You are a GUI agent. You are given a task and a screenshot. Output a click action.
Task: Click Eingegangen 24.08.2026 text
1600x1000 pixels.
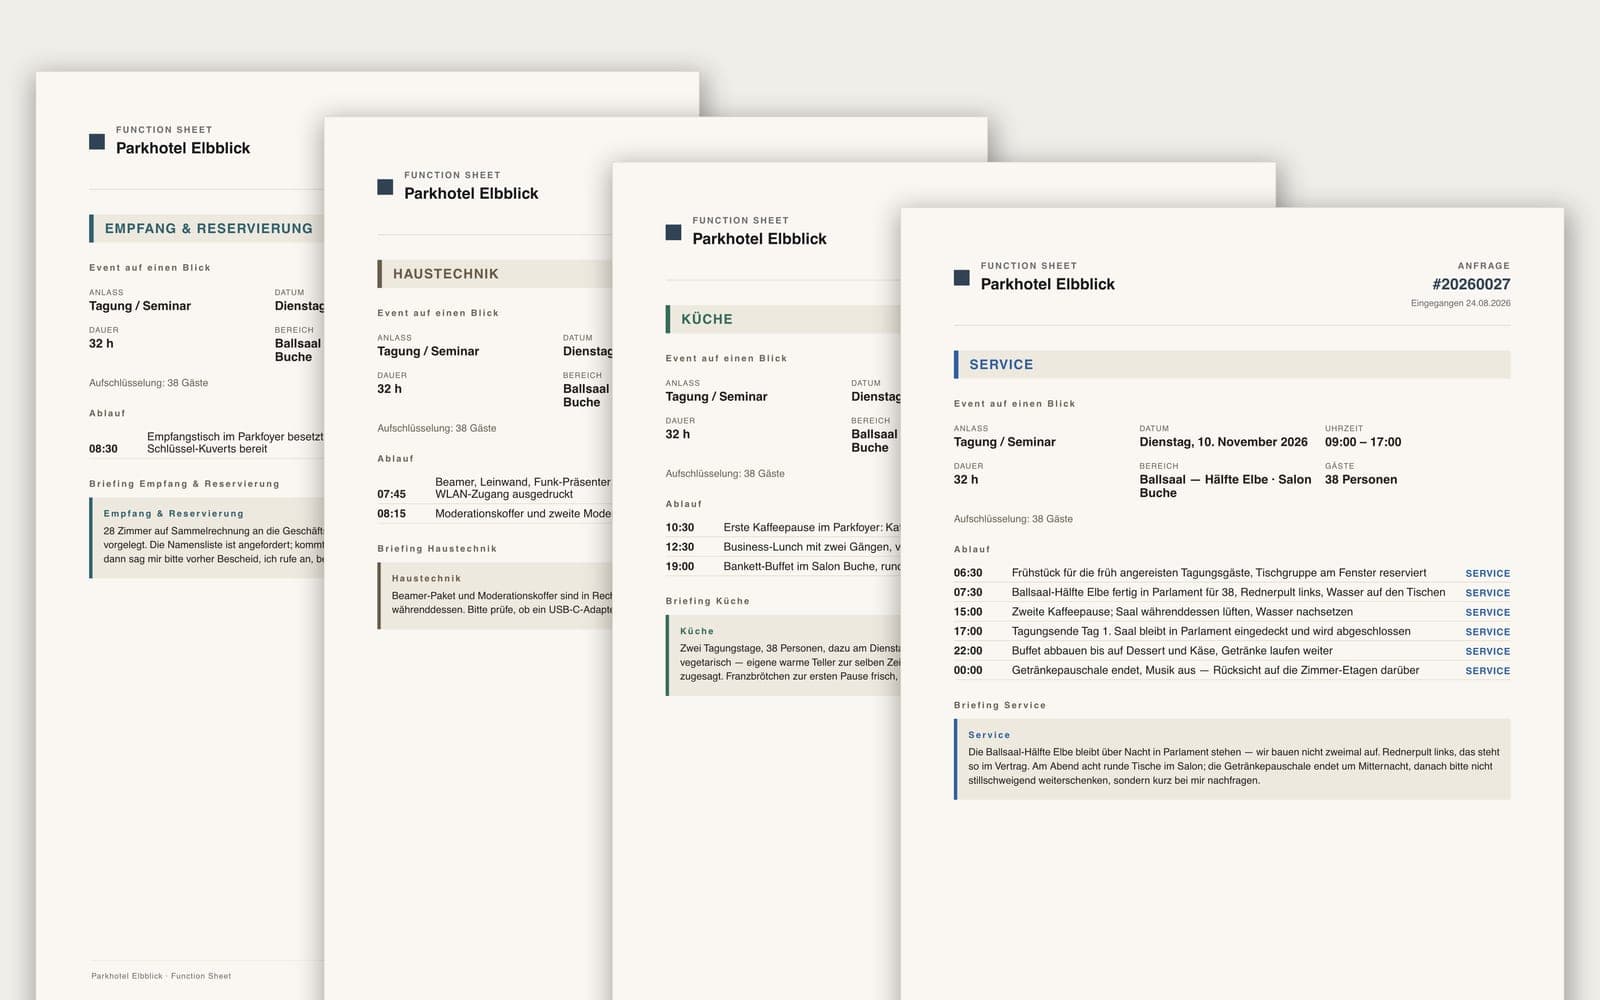1461,303
